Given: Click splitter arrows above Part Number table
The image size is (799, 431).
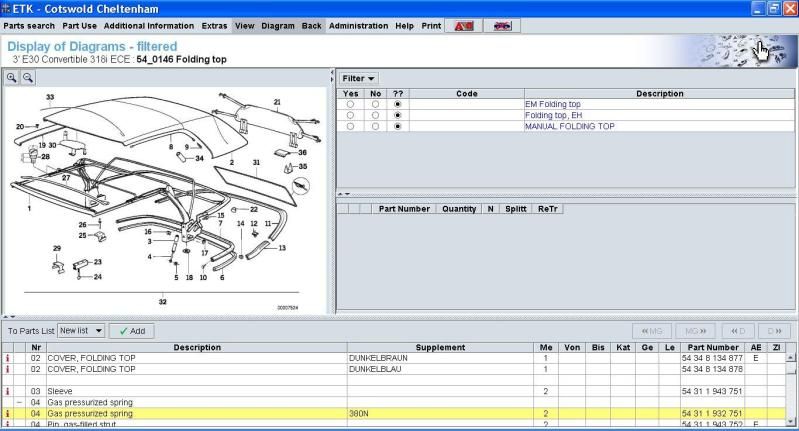Looking at the screenshot, I should 344,194.
